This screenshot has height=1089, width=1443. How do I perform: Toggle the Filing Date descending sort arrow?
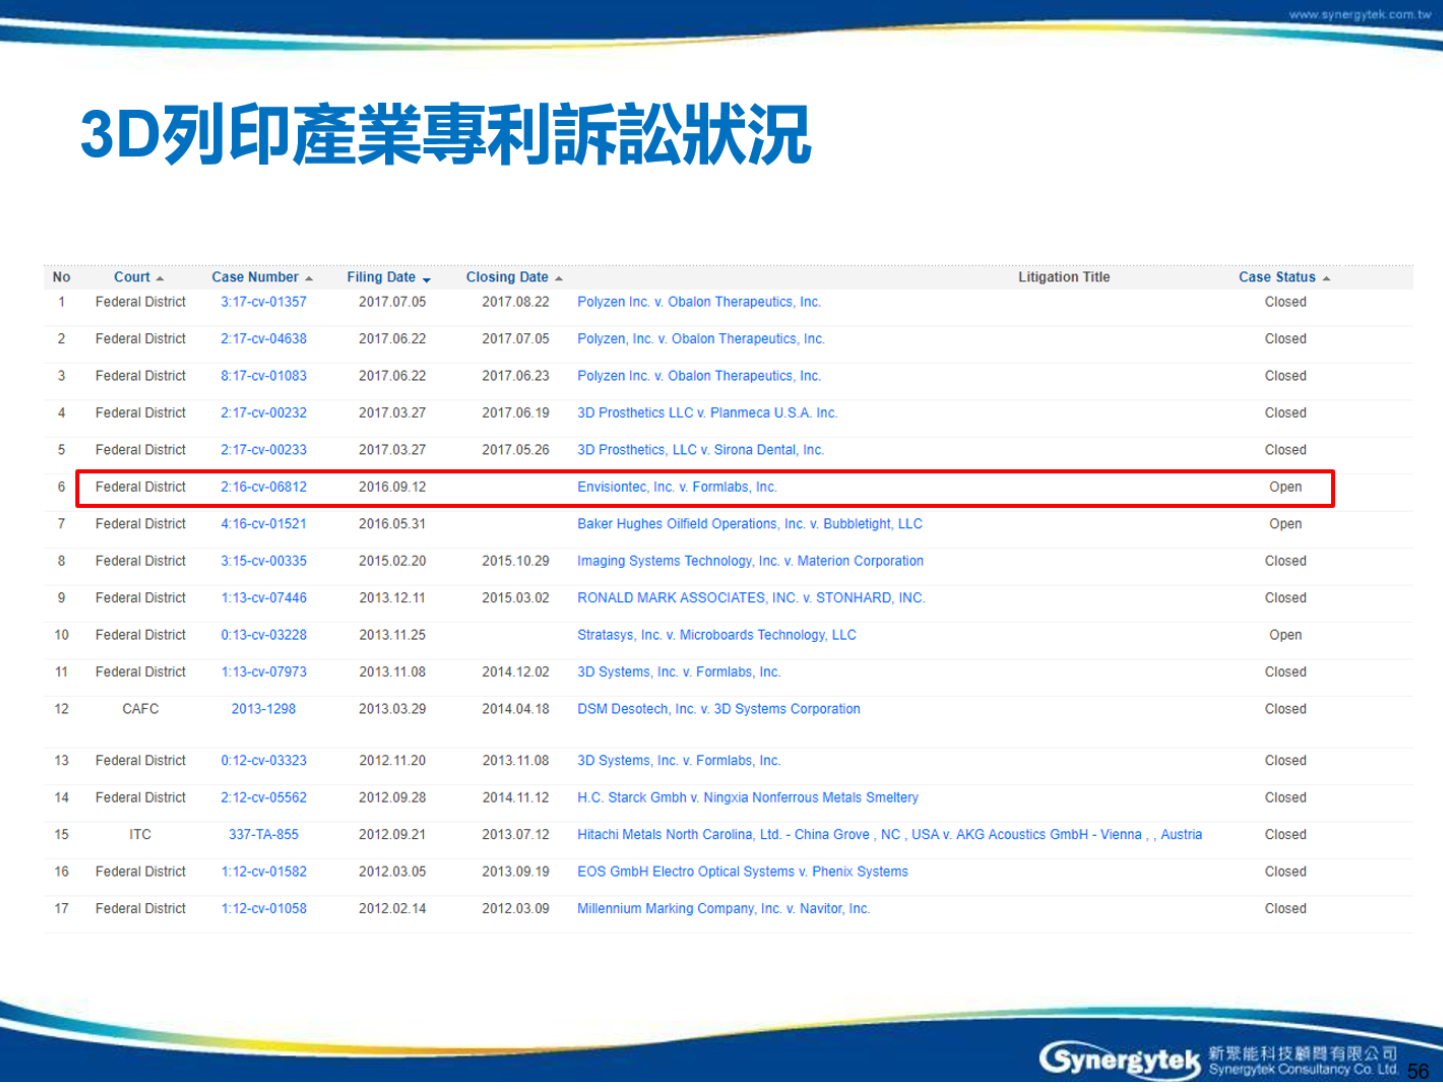pos(427,280)
